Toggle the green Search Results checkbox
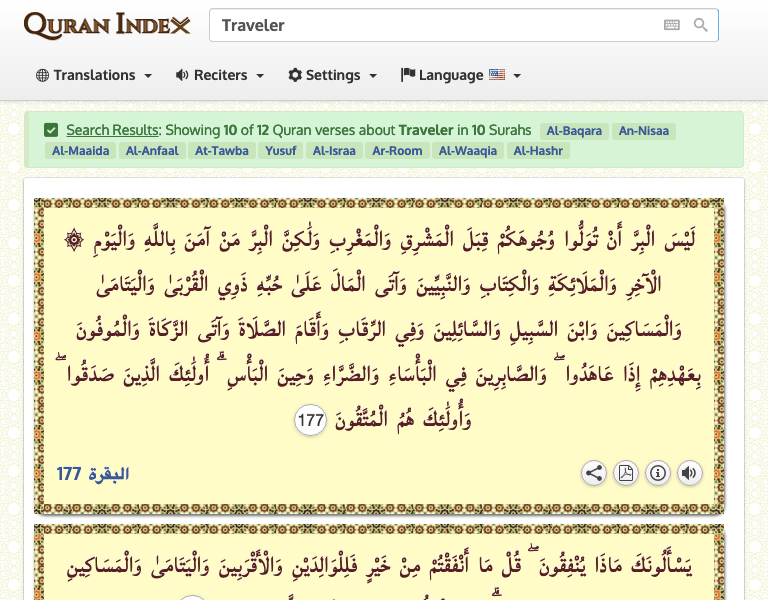Screen dimensions: 768x600 (51, 130)
